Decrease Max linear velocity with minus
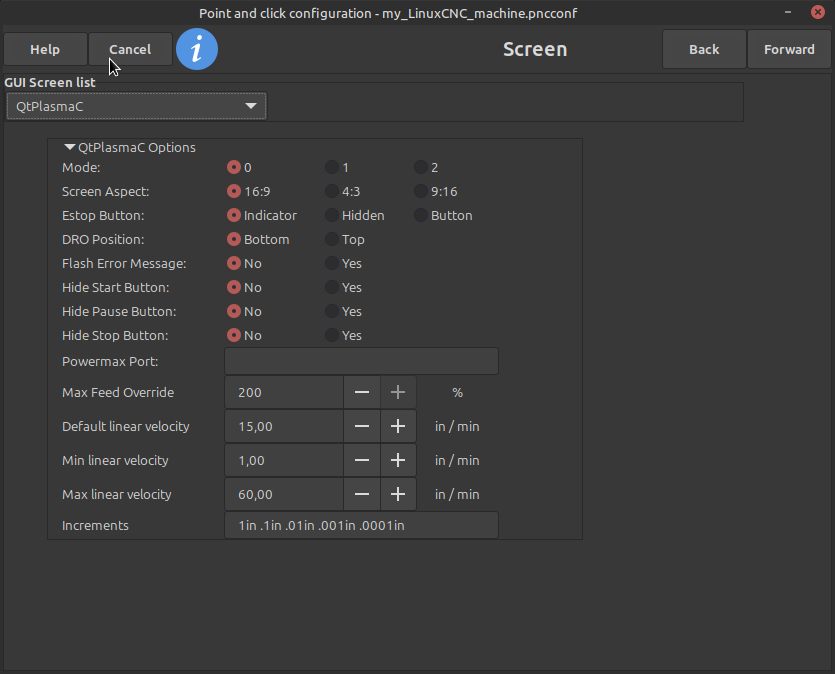Image resolution: width=835 pixels, height=674 pixels. pos(362,495)
